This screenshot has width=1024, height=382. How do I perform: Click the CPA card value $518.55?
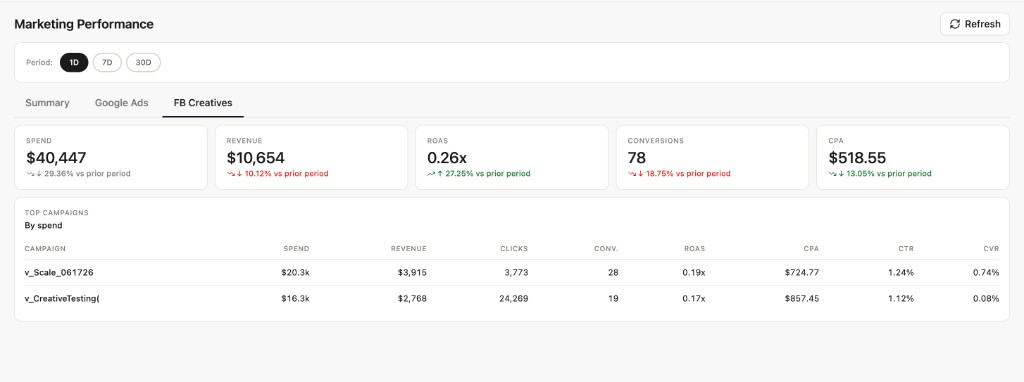[857, 158]
